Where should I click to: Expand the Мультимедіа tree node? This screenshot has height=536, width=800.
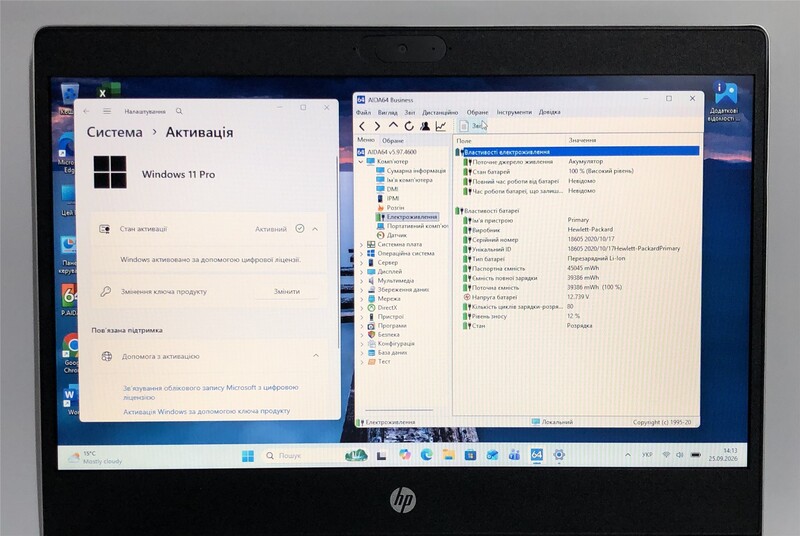tap(361, 281)
